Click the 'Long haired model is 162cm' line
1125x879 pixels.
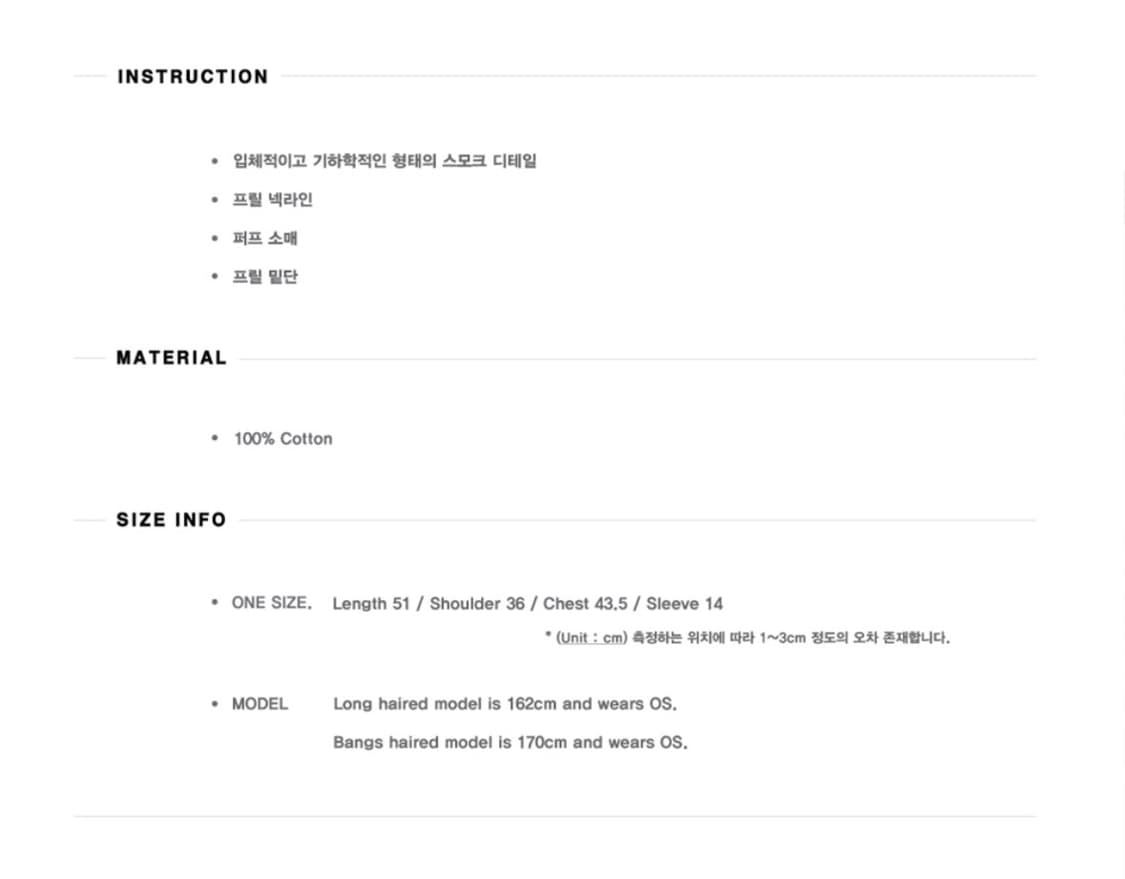pos(505,704)
